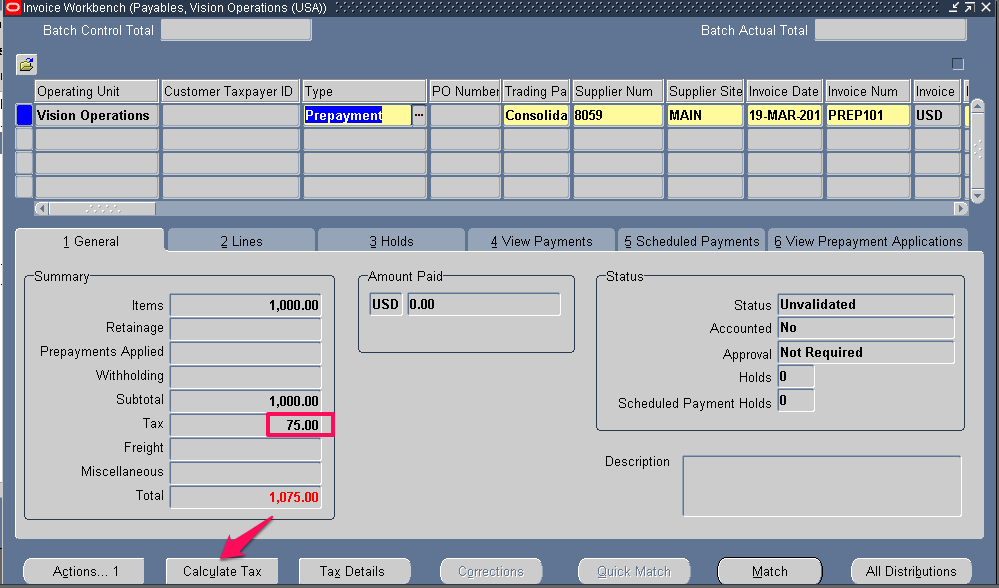Click the Status field Unvalidated
Image resolution: width=999 pixels, height=588 pixels.
tap(866, 305)
